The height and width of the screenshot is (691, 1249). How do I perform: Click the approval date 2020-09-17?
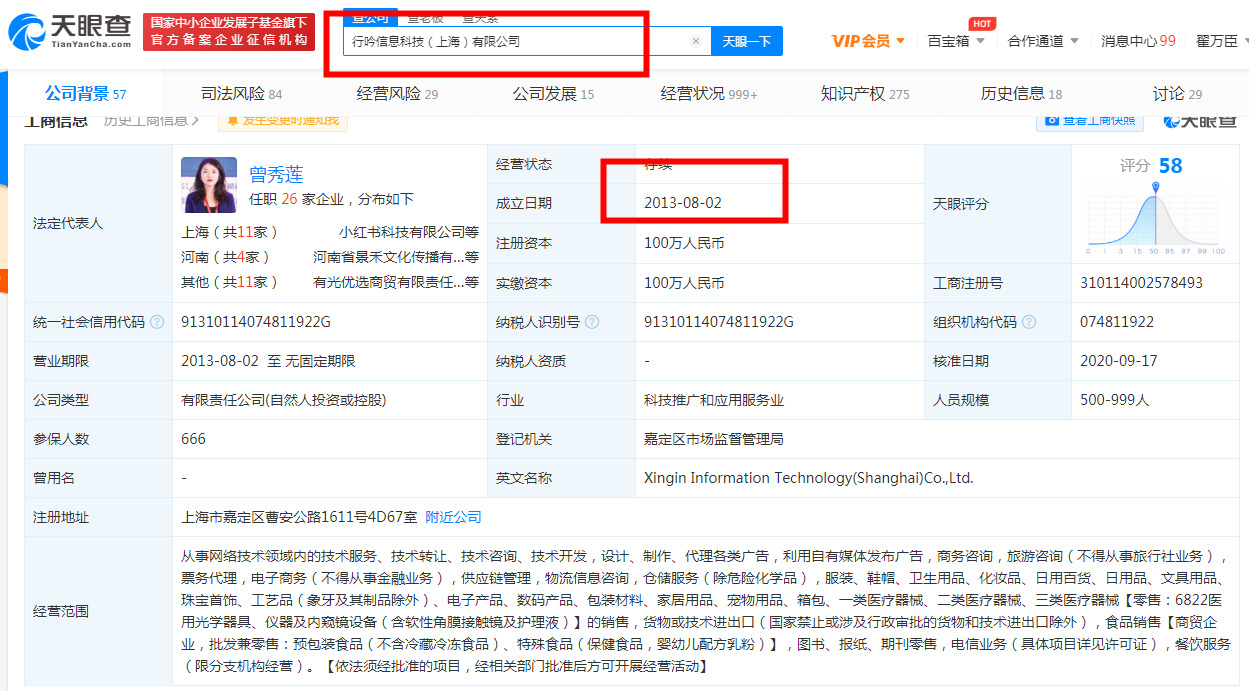pyautogui.click(x=1119, y=361)
